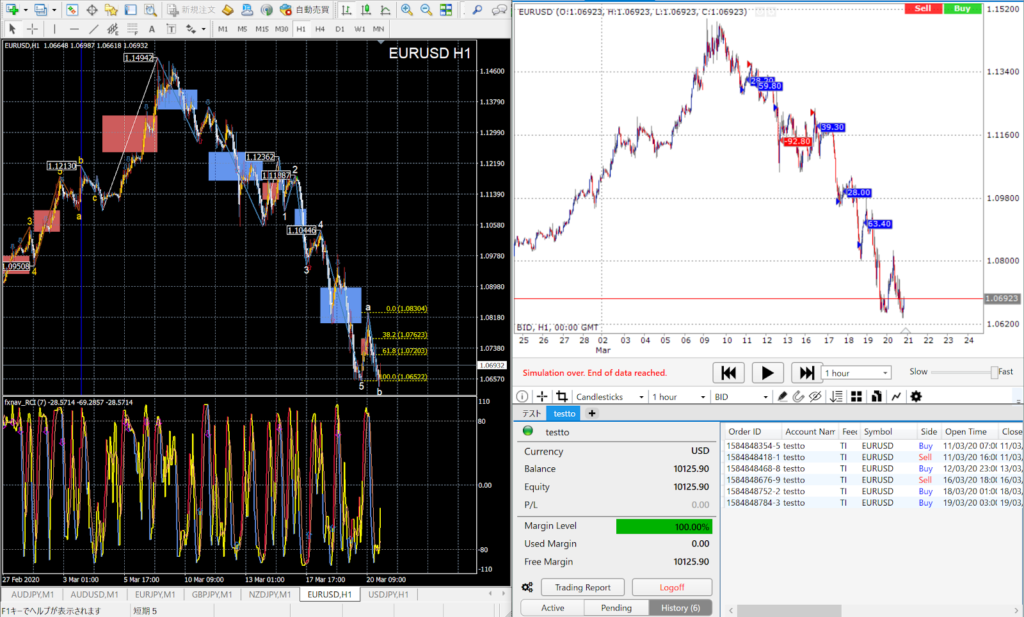
Task: Switch timeframe to M5
Action: point(242,29)
